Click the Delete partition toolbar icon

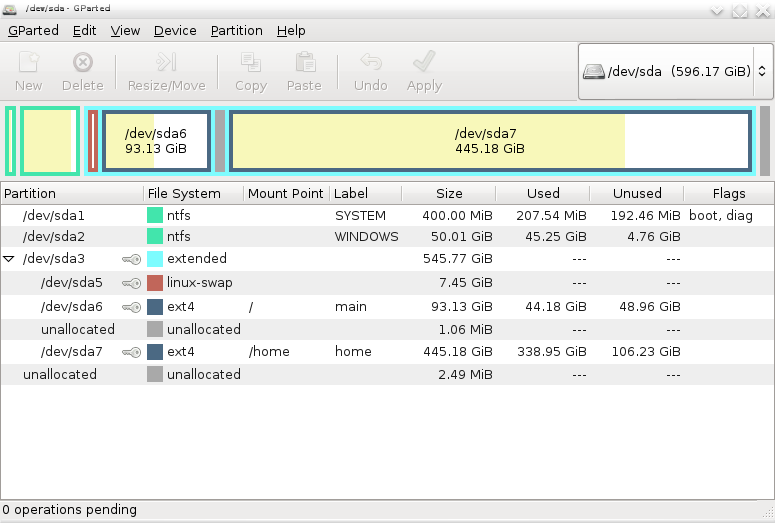tap(83, 63)
